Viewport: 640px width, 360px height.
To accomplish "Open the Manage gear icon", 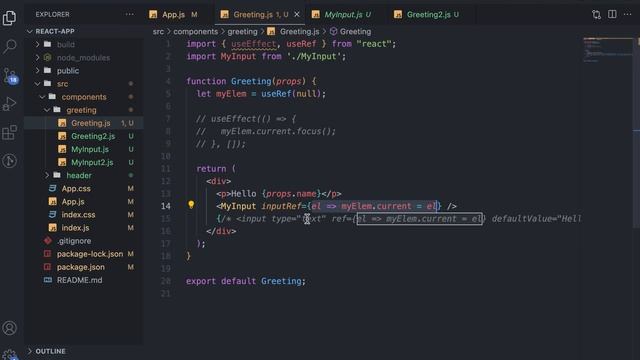I will (9, 354).
